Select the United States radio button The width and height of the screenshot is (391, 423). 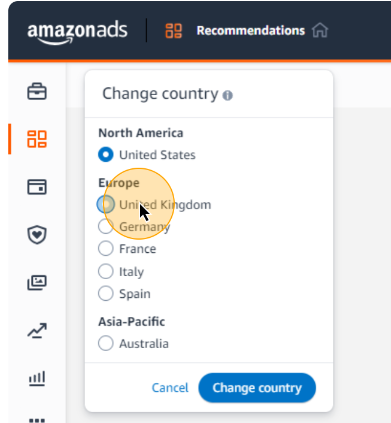[106, 155]
